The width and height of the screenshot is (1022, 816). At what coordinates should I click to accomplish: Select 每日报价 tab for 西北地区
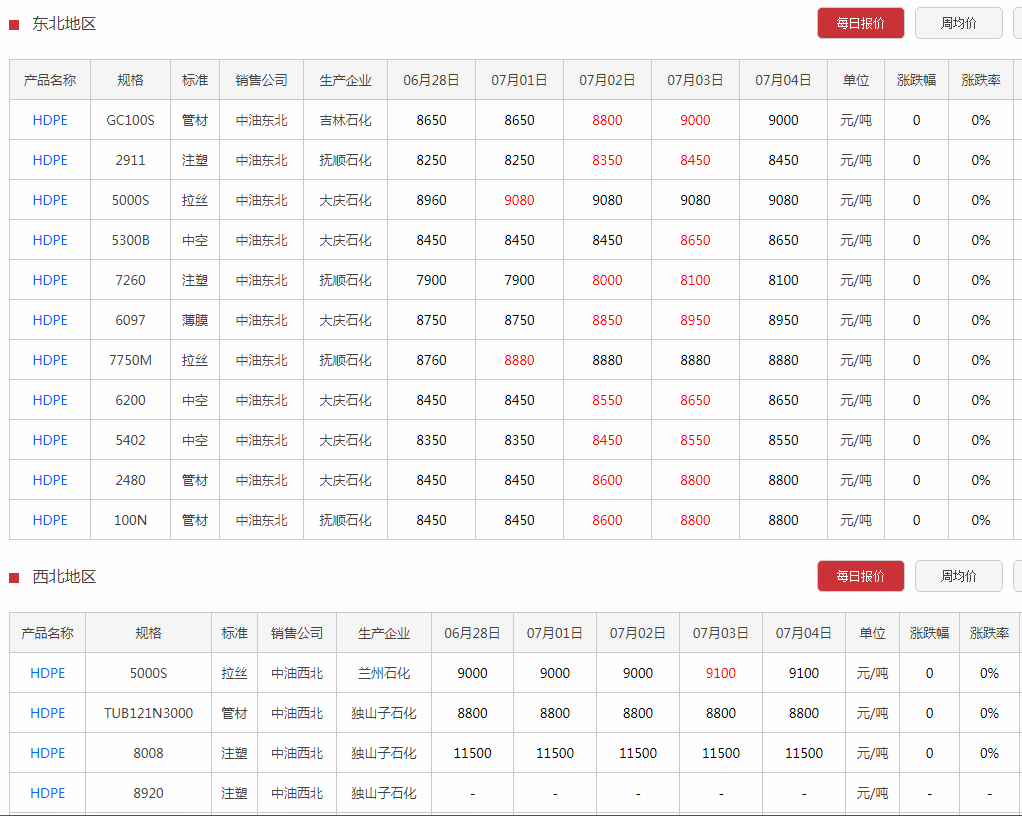pyautogui.click(x=860, y=576)
